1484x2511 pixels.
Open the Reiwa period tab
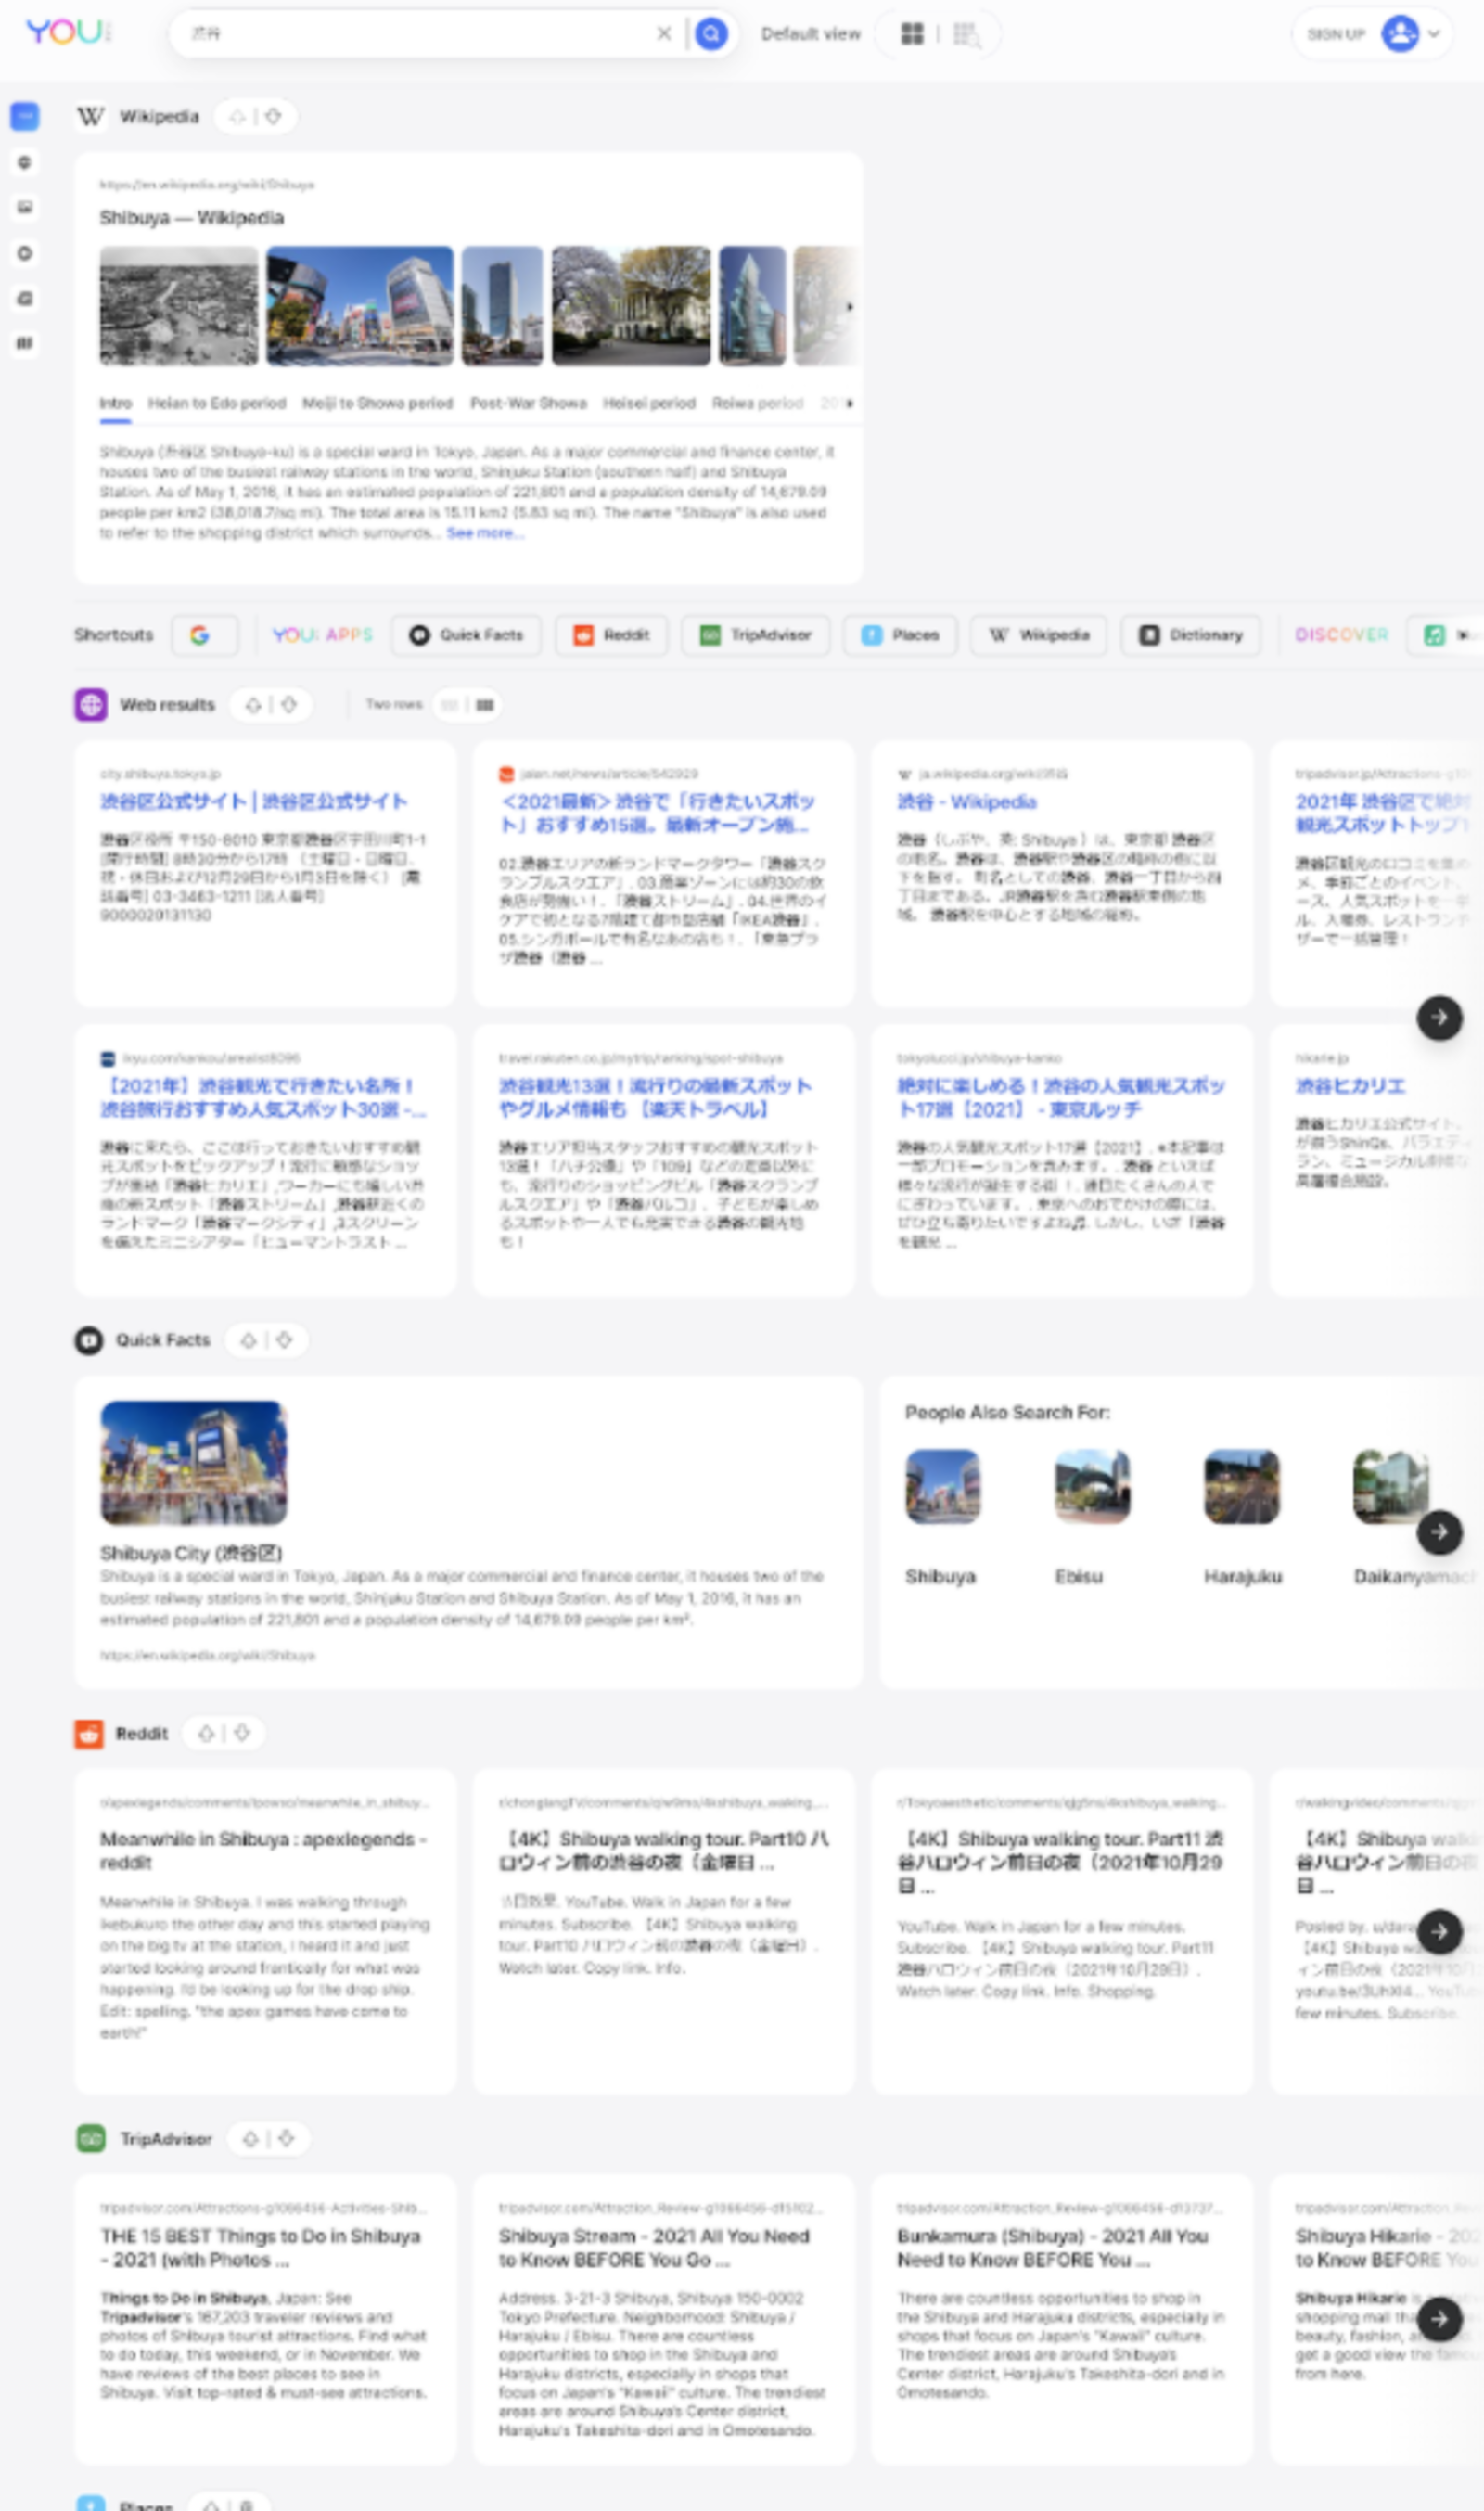757,403
